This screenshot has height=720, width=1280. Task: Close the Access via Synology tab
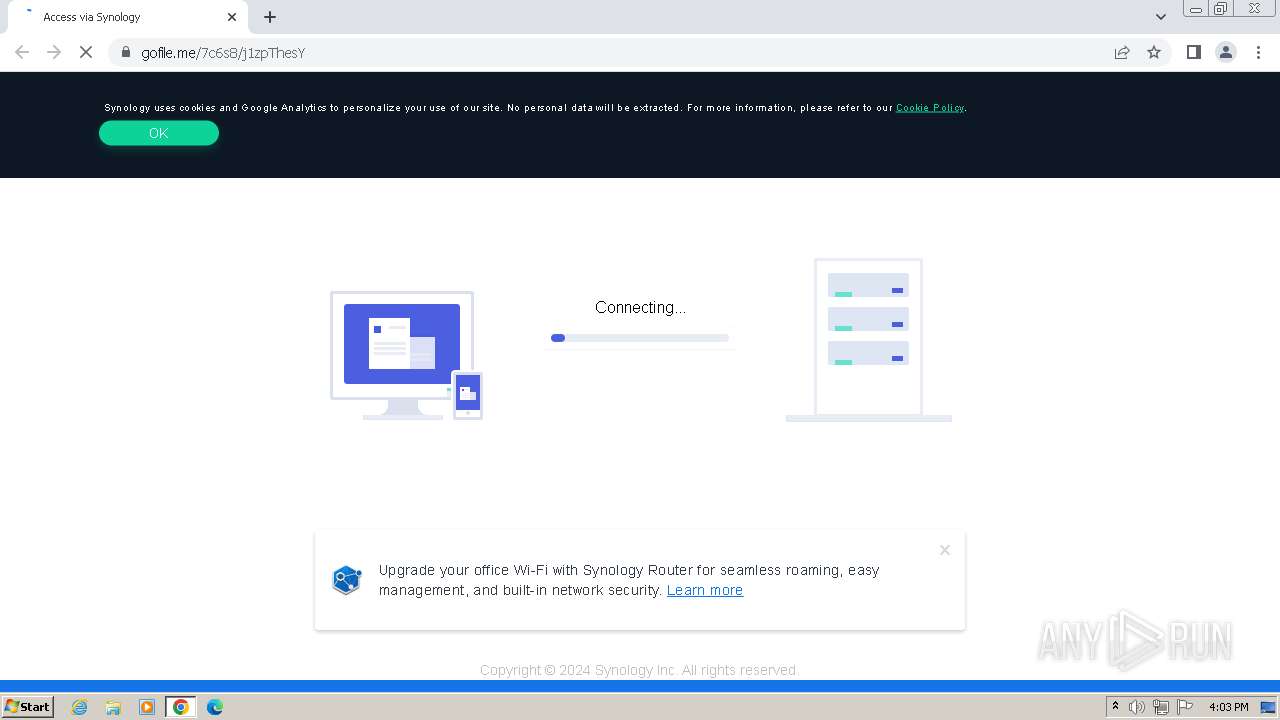232,17
